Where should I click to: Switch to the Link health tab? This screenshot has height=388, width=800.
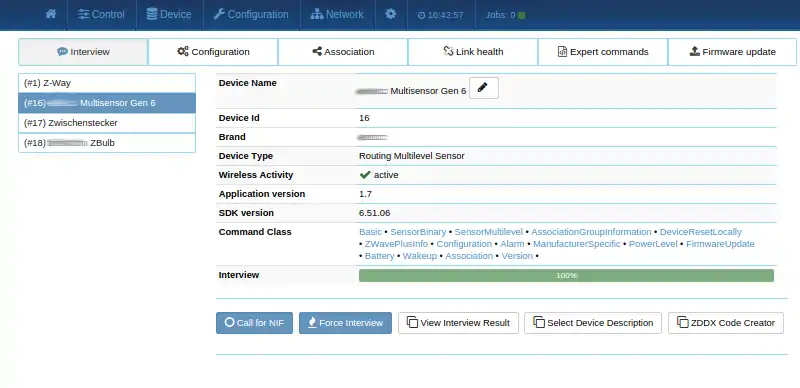(x=473, y=52)
